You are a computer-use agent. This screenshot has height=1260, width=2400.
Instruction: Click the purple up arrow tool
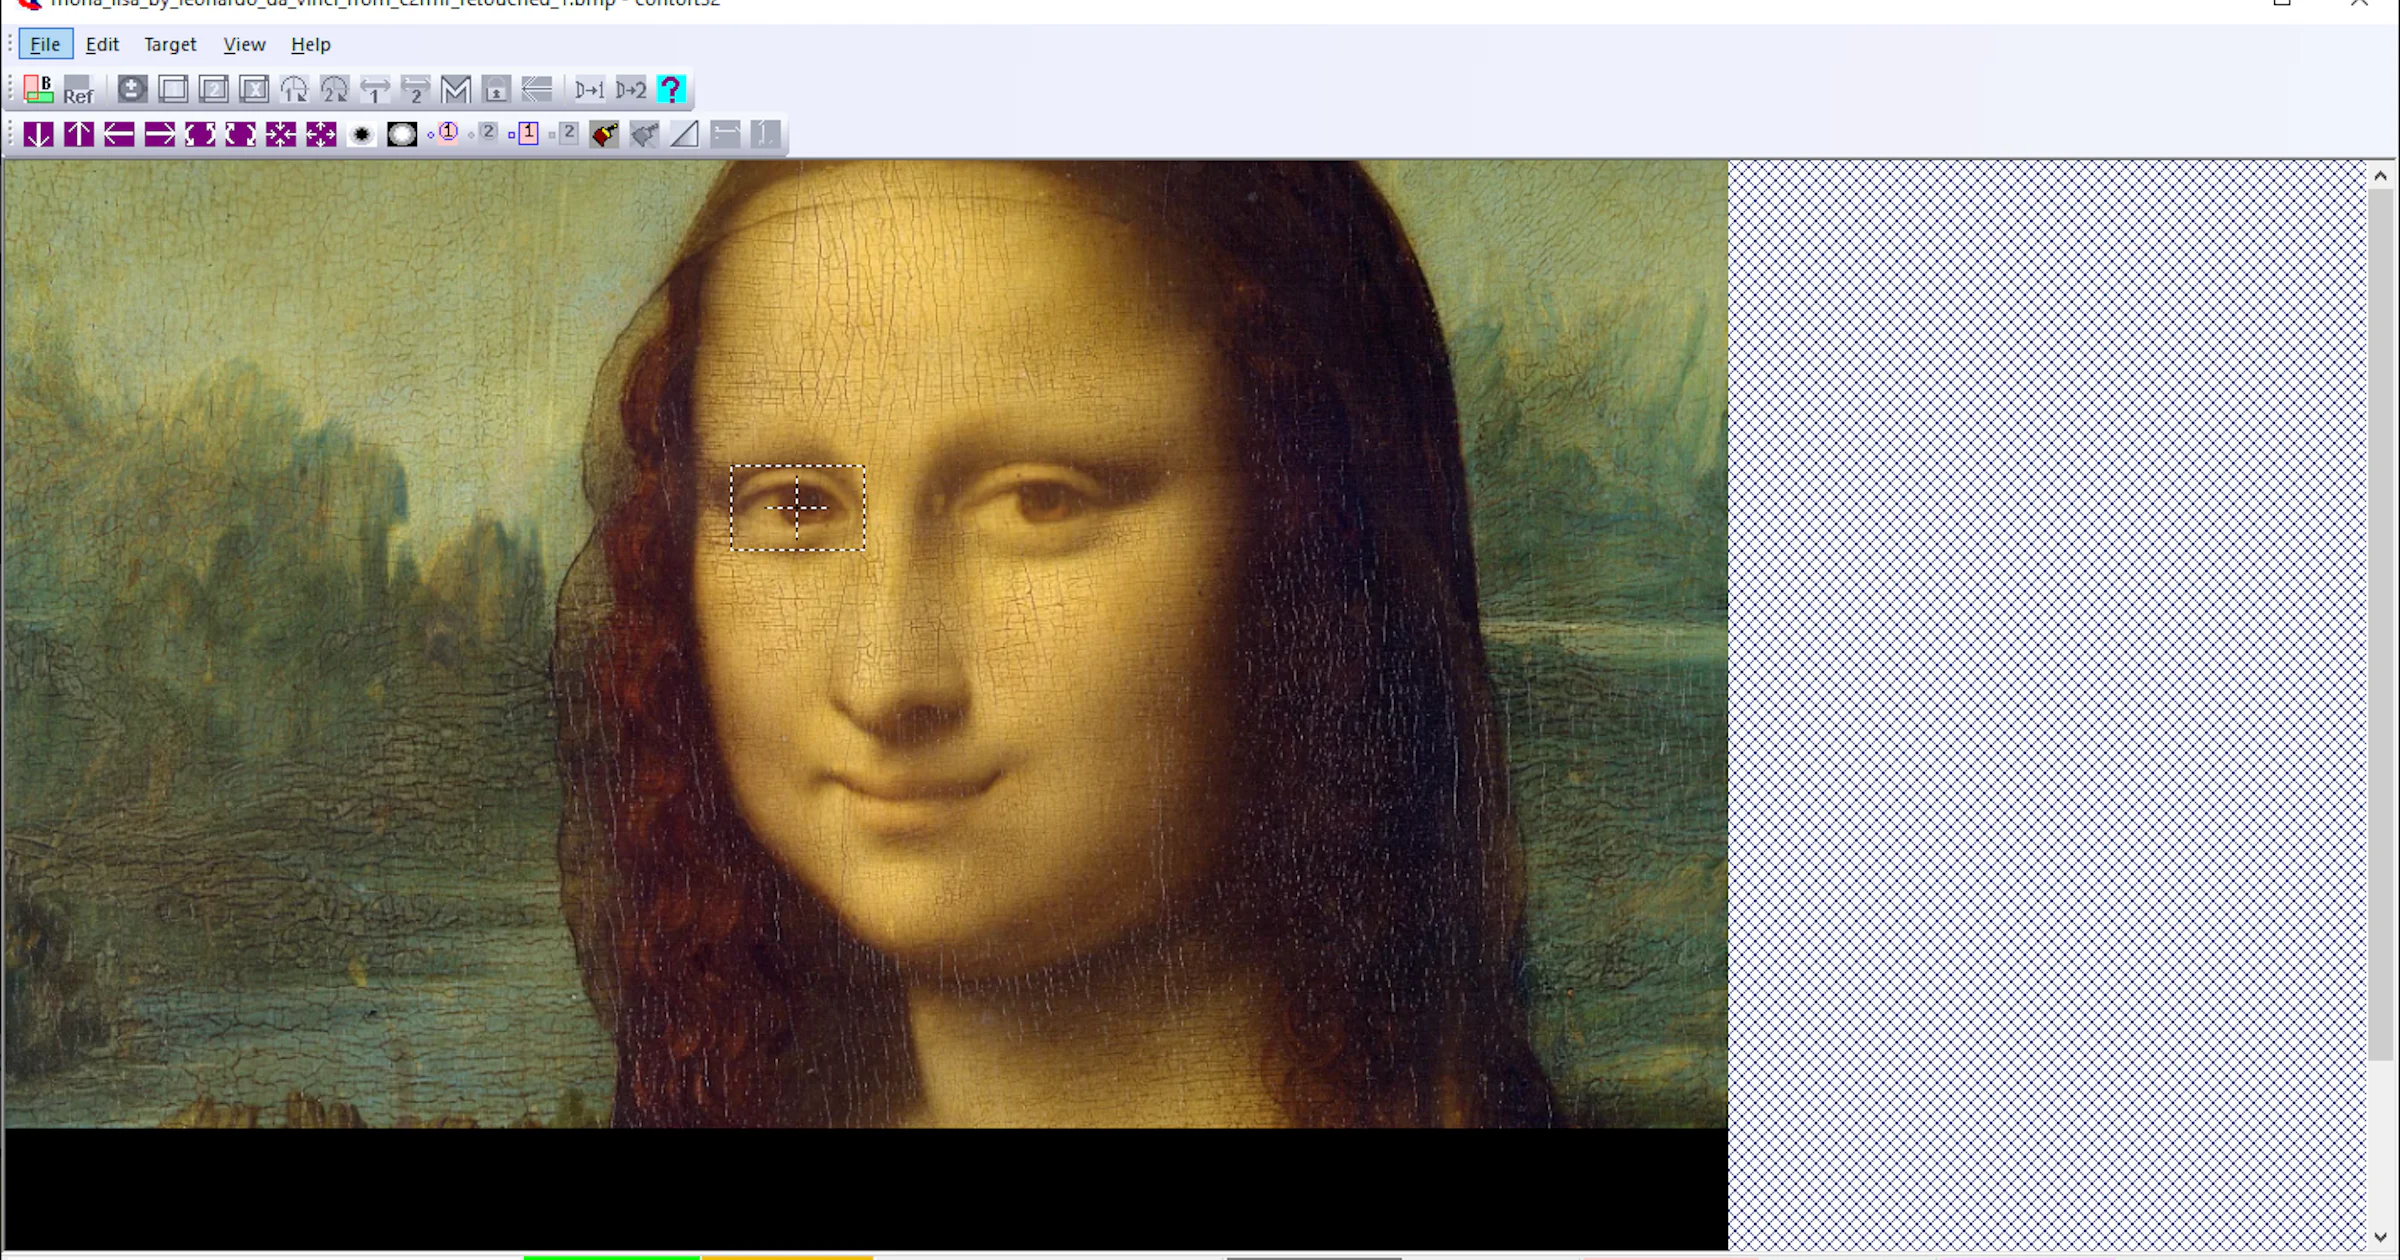(79, 134)
